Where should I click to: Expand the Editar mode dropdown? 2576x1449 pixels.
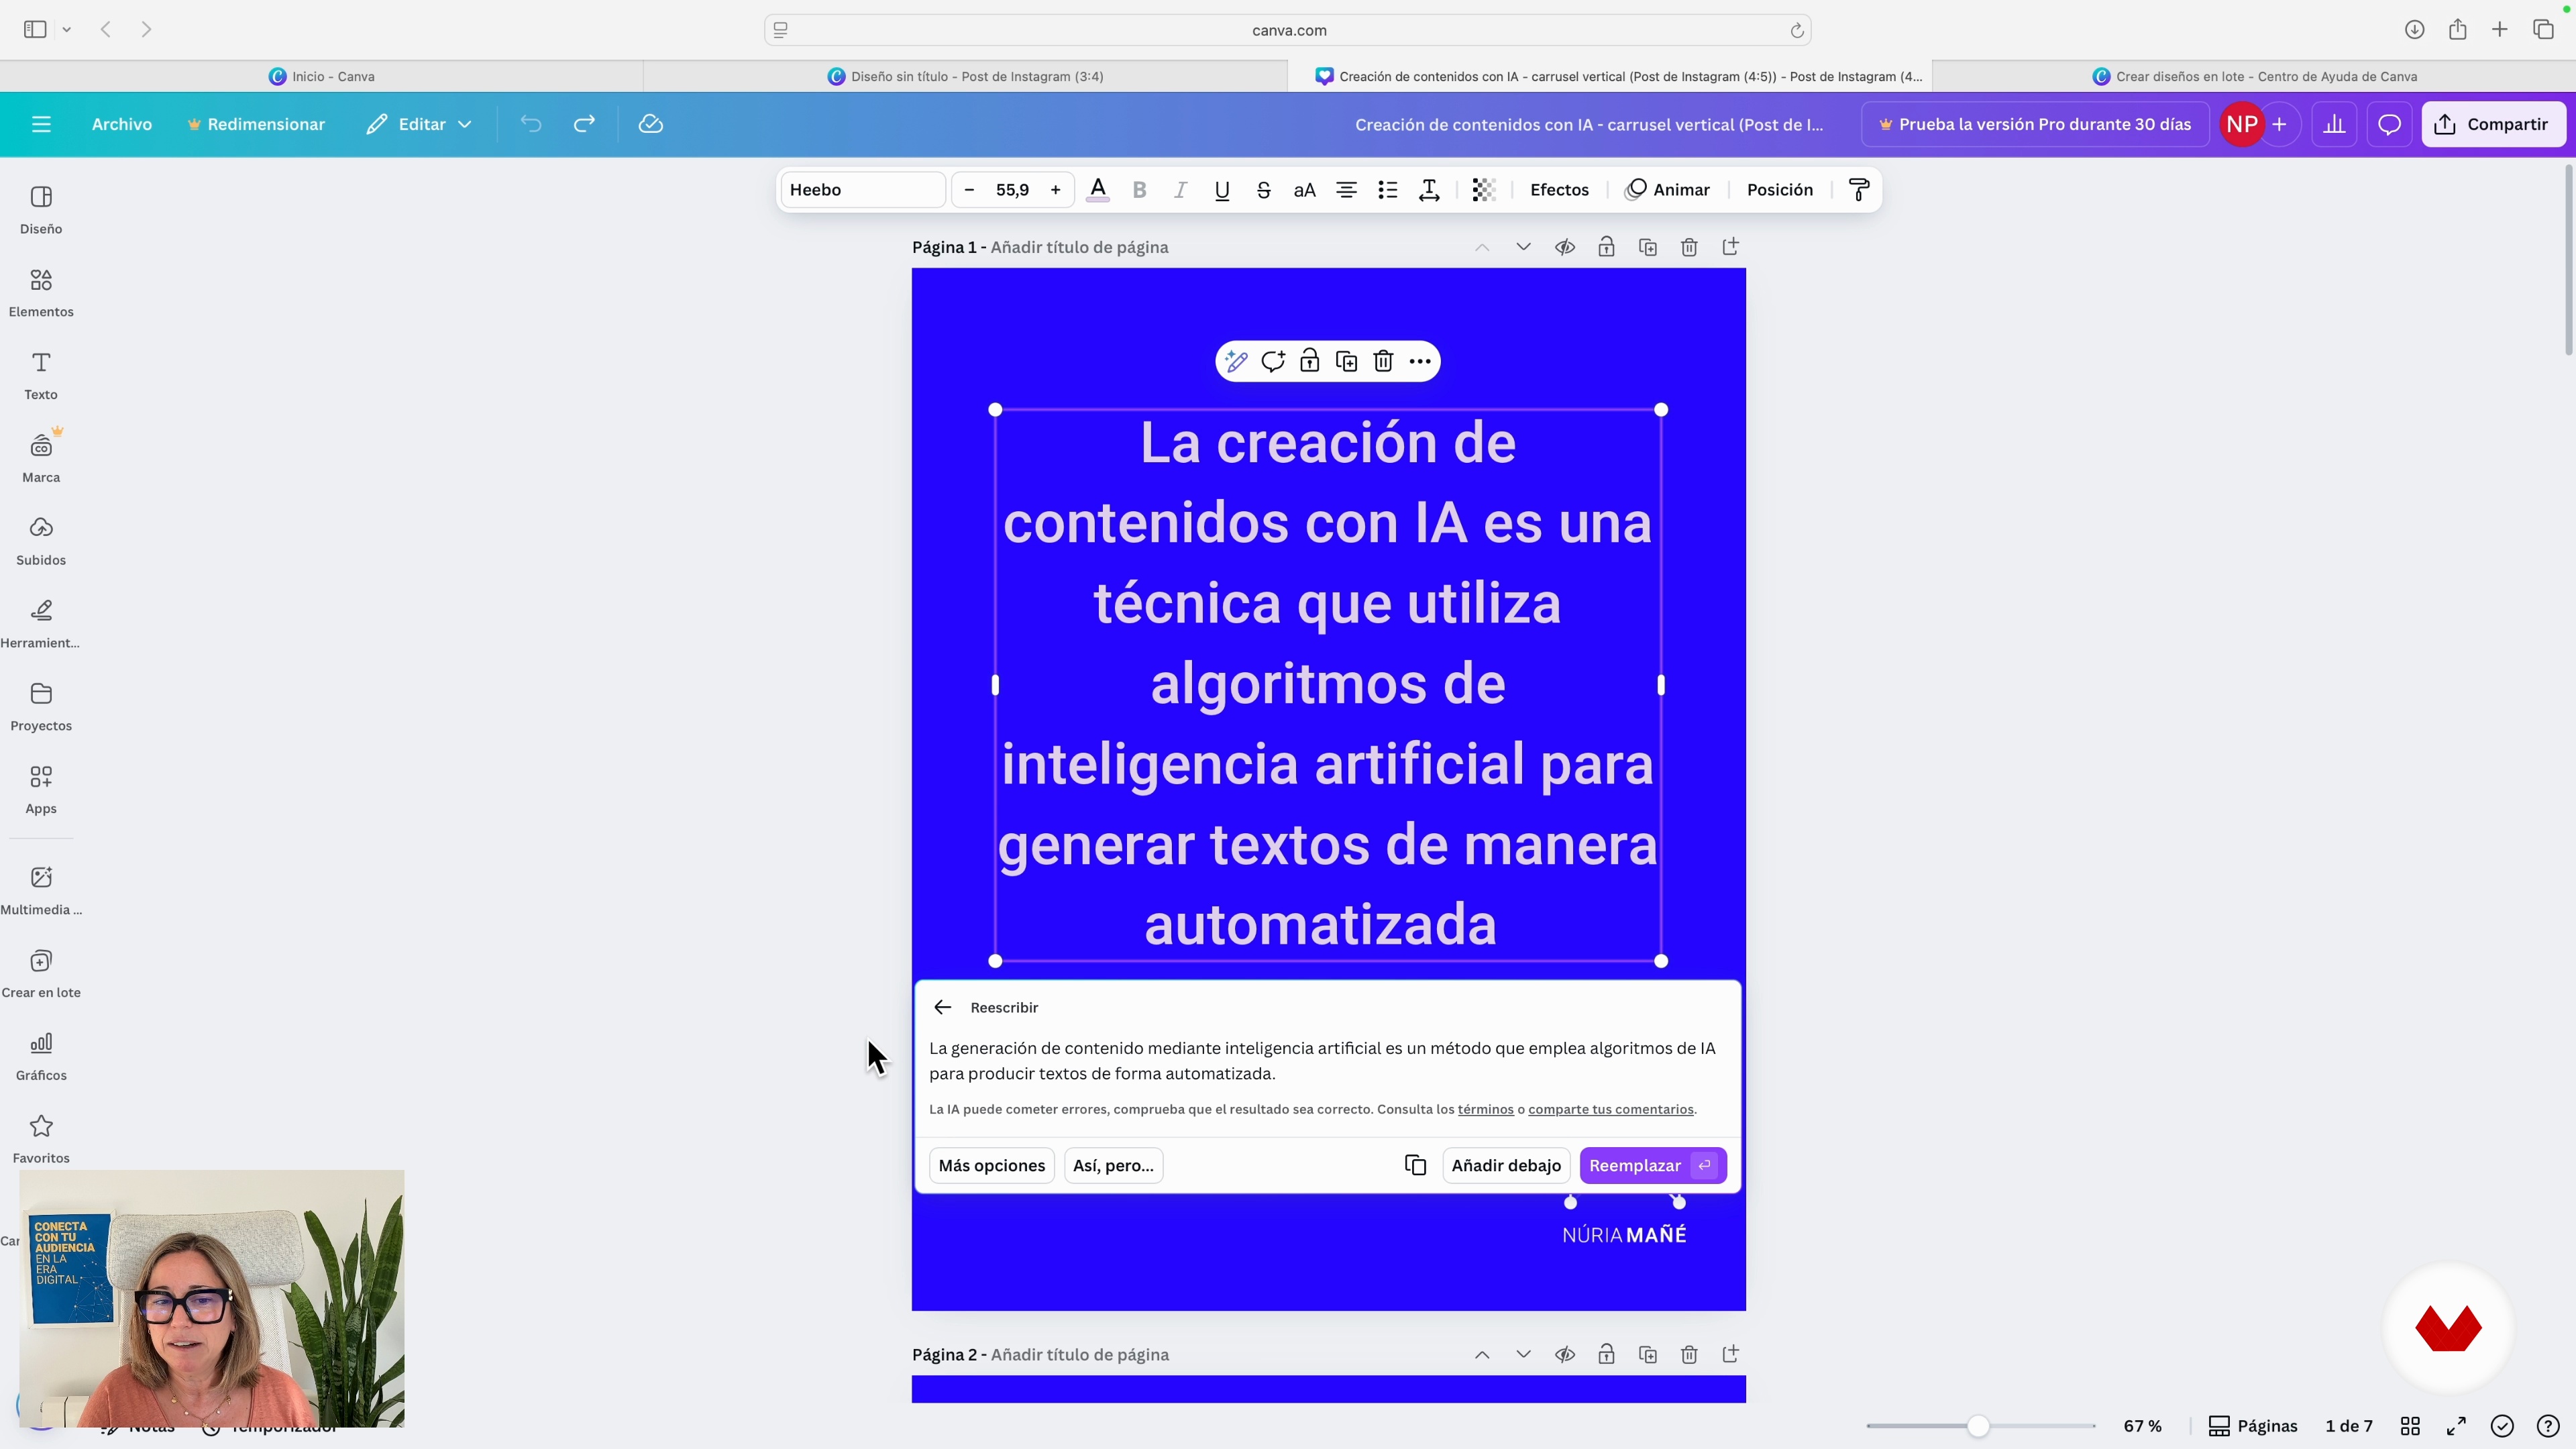420,124
